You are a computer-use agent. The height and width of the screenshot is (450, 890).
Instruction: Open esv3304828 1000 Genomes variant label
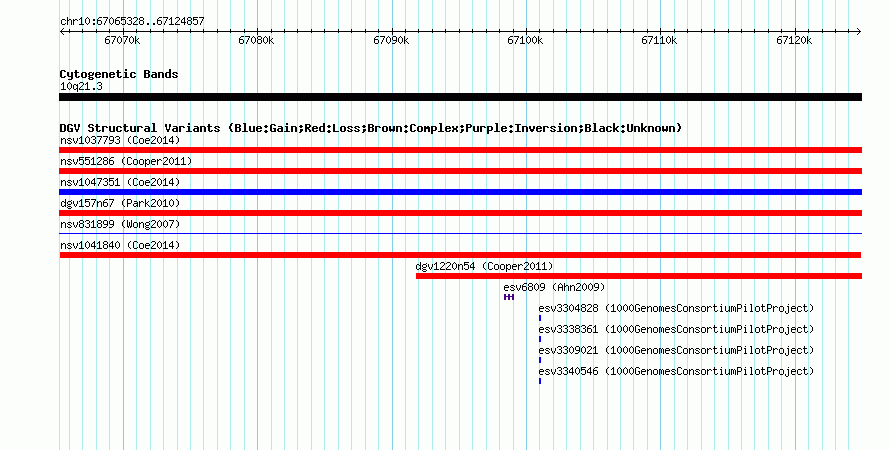click(676, 308)
